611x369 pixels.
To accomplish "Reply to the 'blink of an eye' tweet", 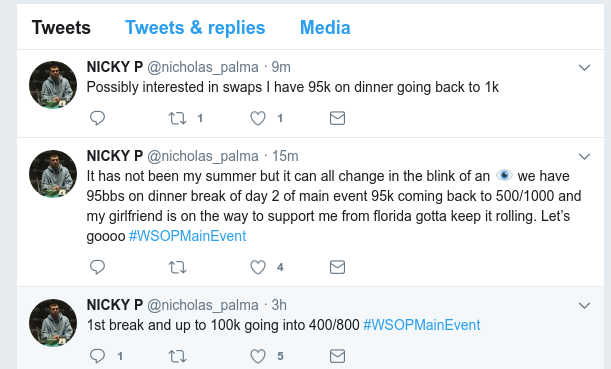I will 97,267.
